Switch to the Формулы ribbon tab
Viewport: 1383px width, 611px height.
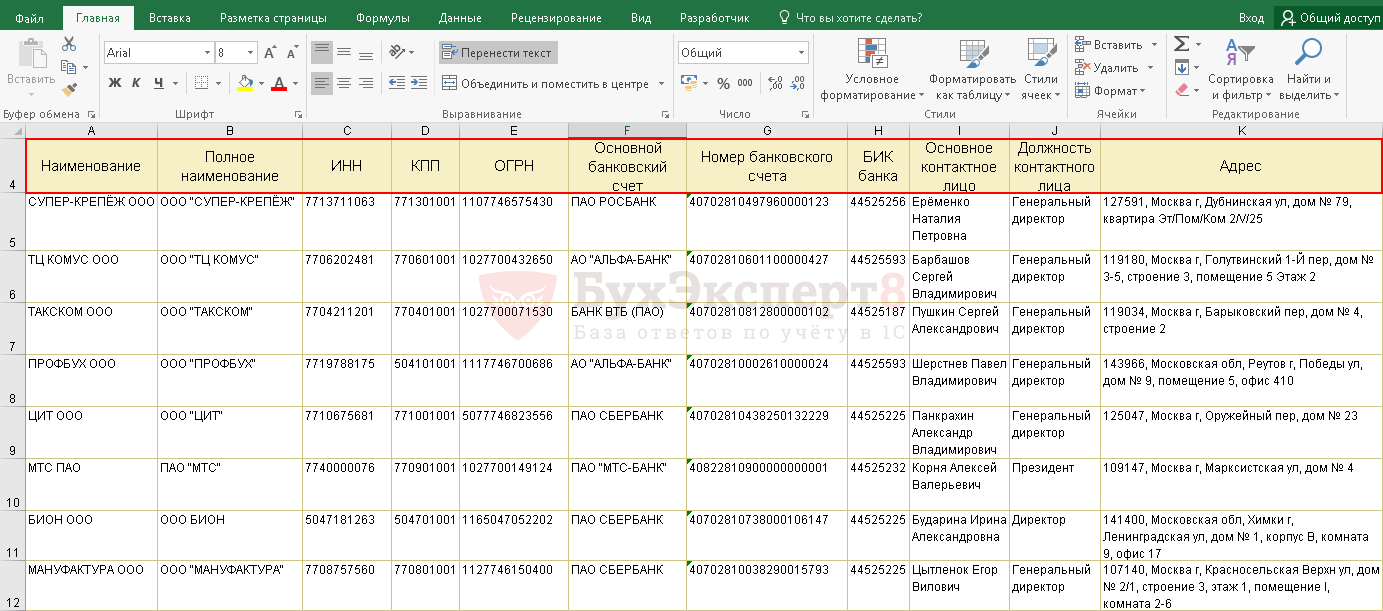coord(383,18)
